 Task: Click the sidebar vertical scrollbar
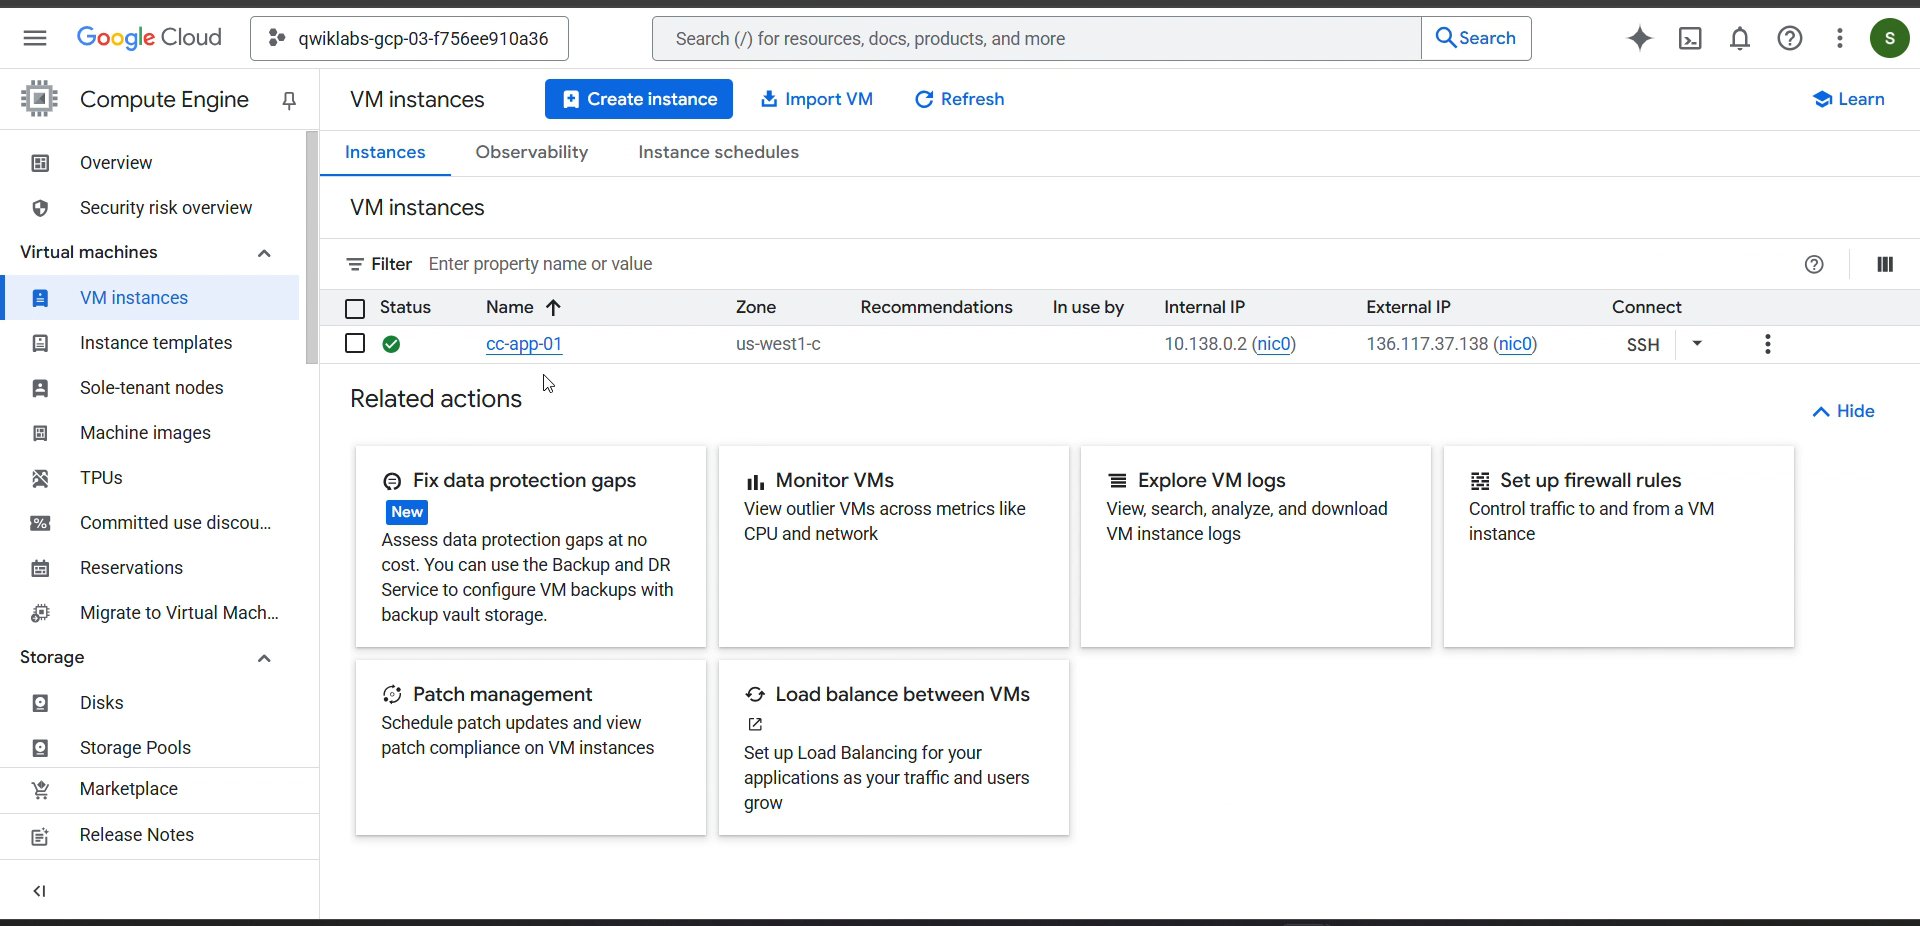[312, 248]
